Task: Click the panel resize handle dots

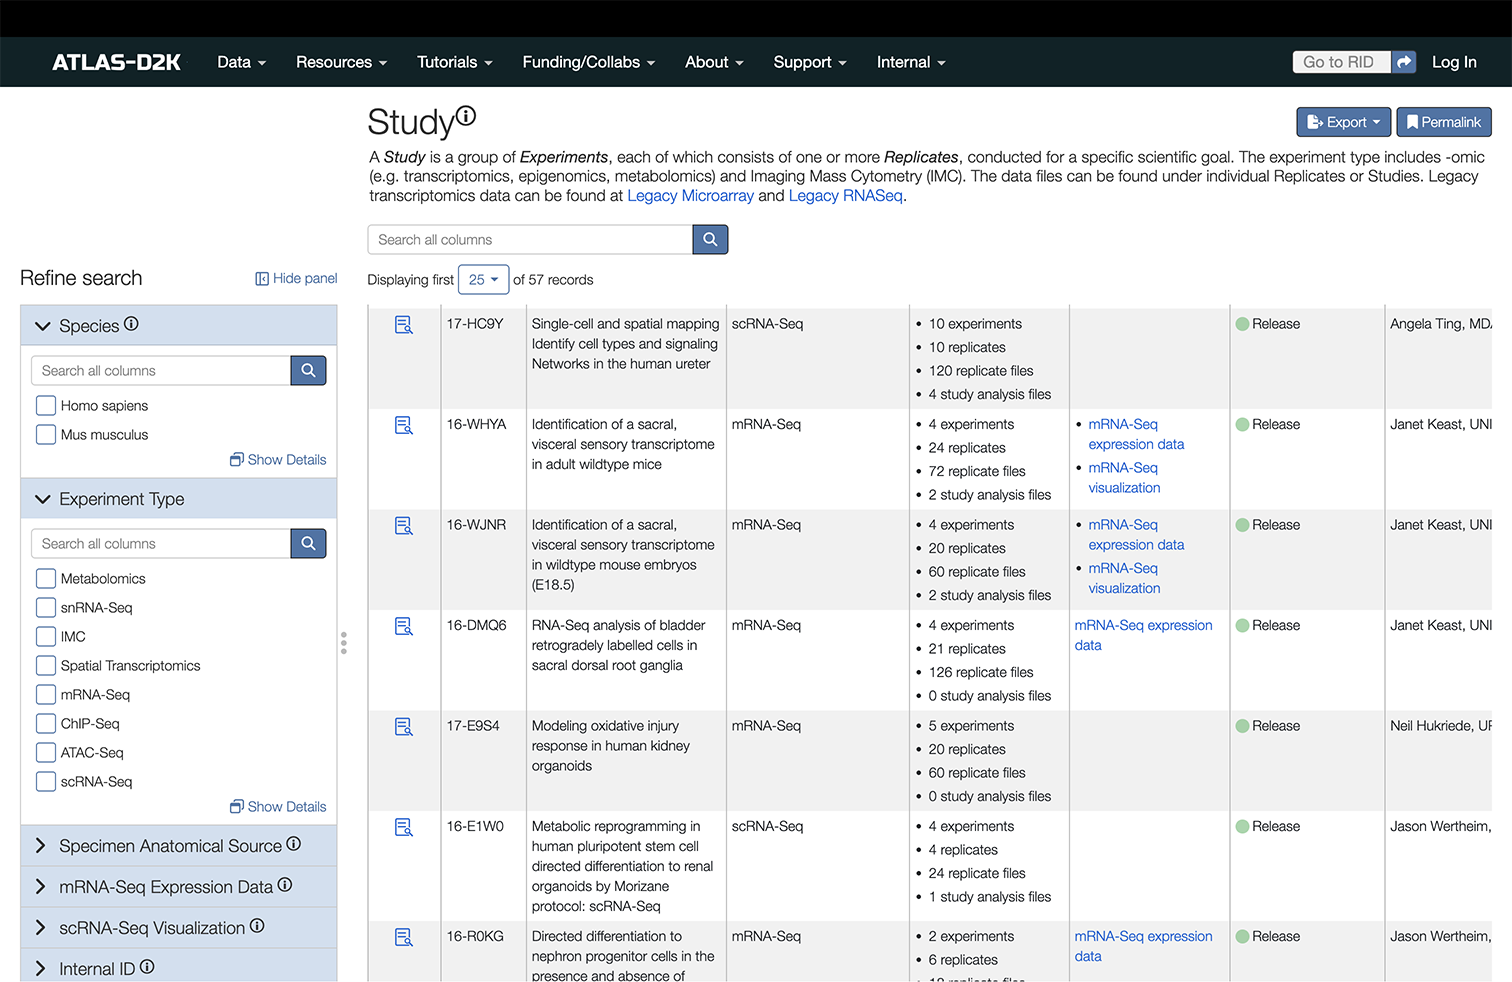Action: 344,643
